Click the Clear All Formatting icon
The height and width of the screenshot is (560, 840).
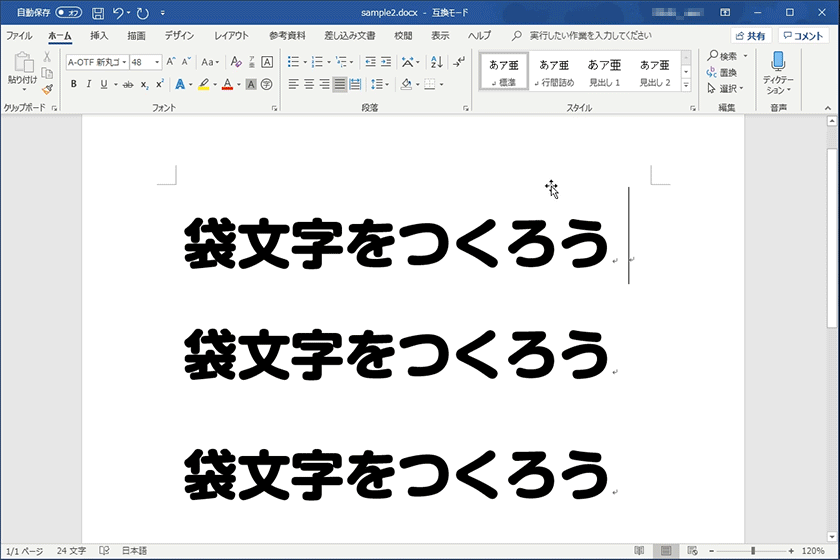(236, 62)
